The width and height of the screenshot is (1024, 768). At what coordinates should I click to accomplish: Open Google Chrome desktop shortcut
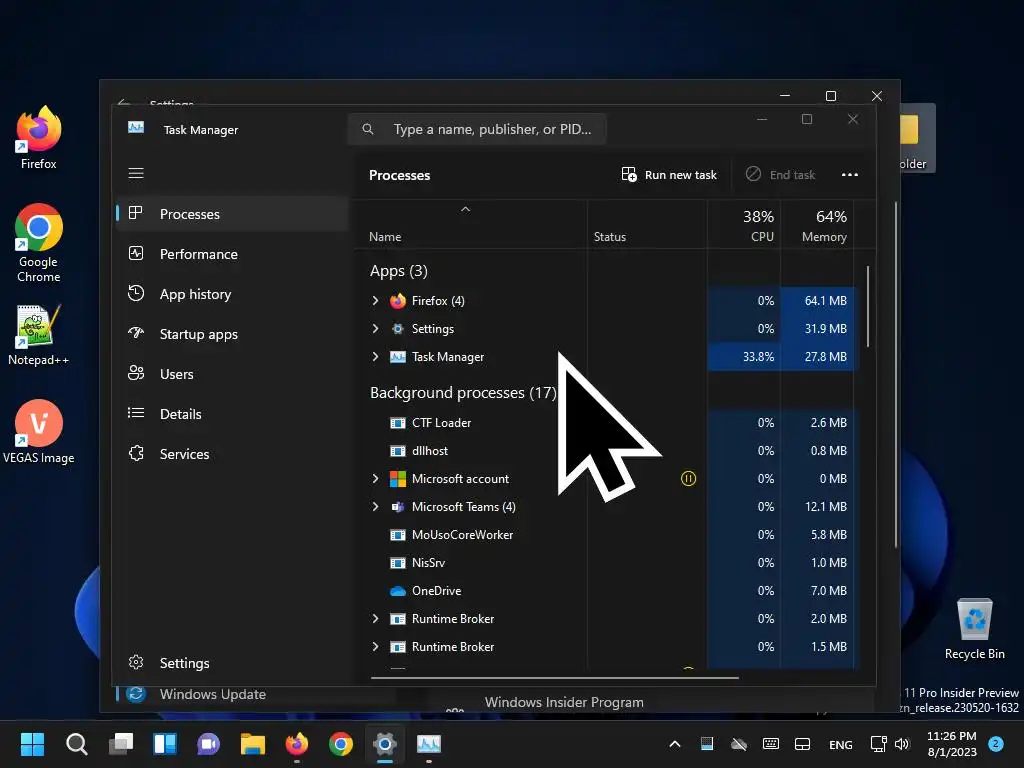click(39, 243)
